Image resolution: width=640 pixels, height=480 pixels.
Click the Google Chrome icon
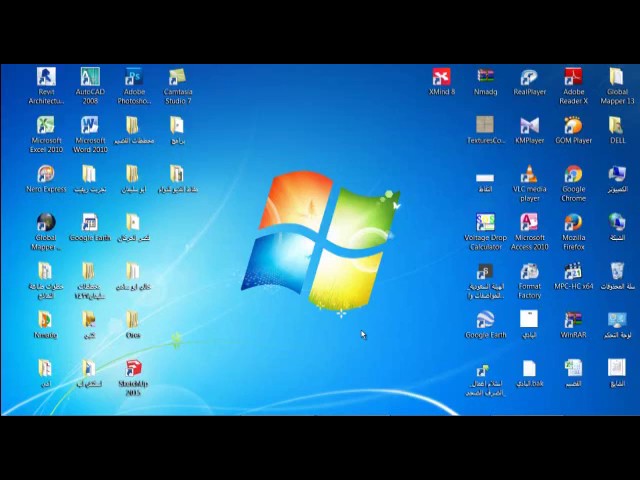pos(573,183)
